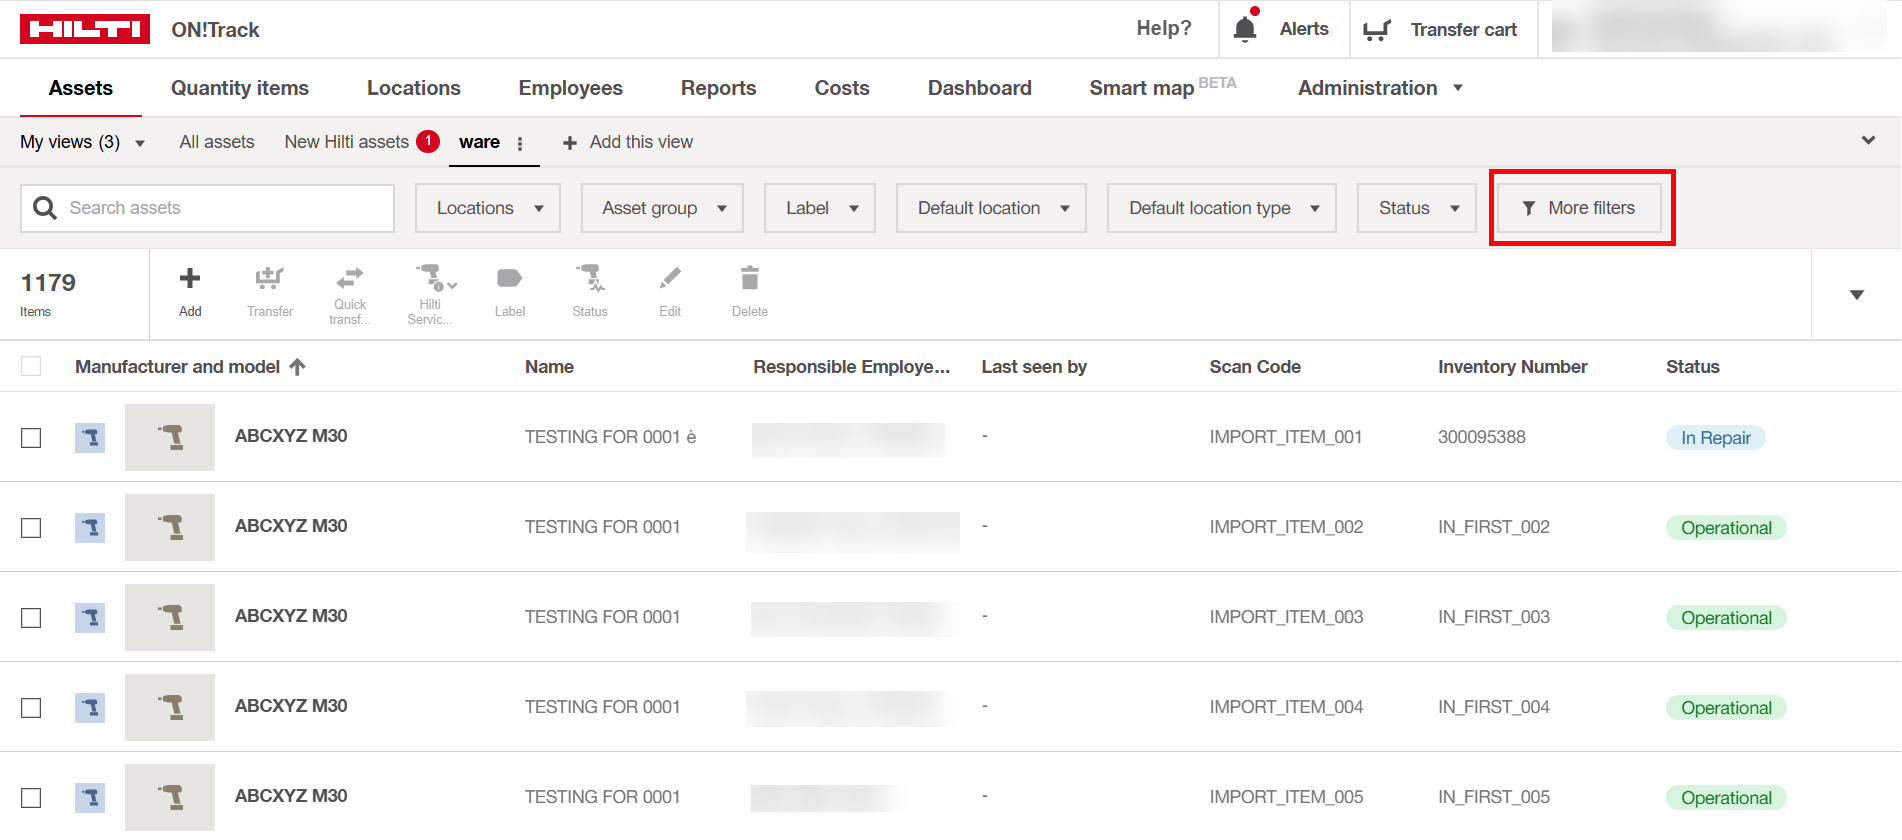Click the Label tag icon

pos(509,279)
